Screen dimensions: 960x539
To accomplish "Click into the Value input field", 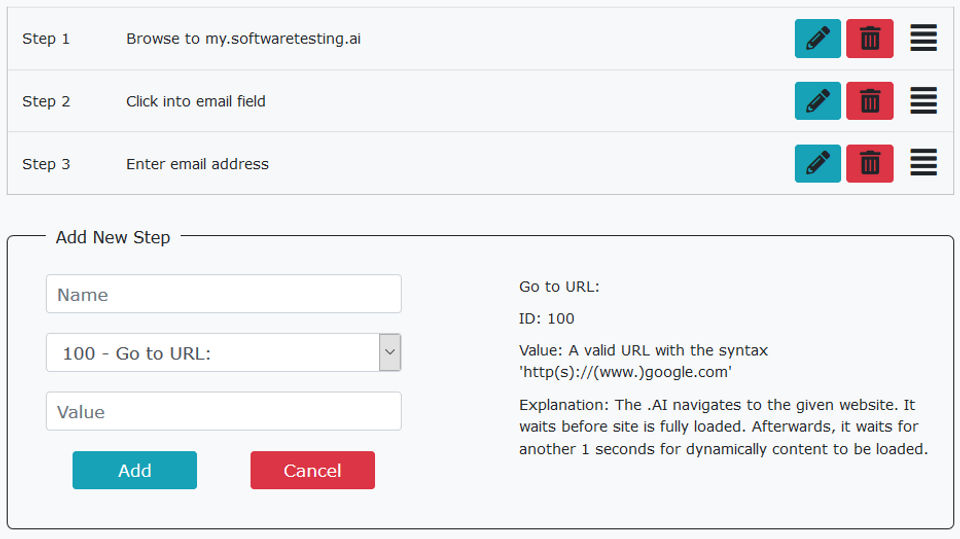I will tap(223, 412).
